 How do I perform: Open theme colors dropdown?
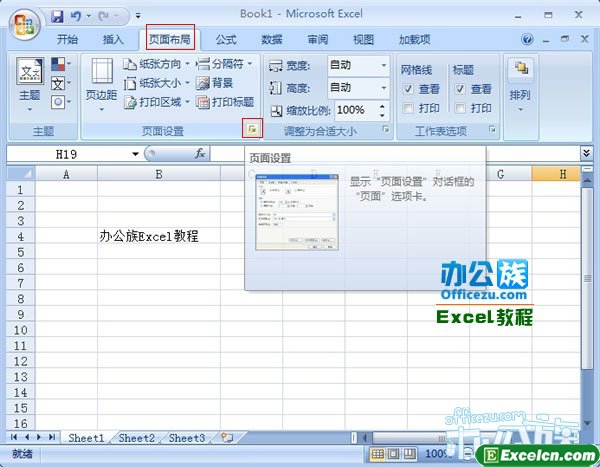pos(61,64)
